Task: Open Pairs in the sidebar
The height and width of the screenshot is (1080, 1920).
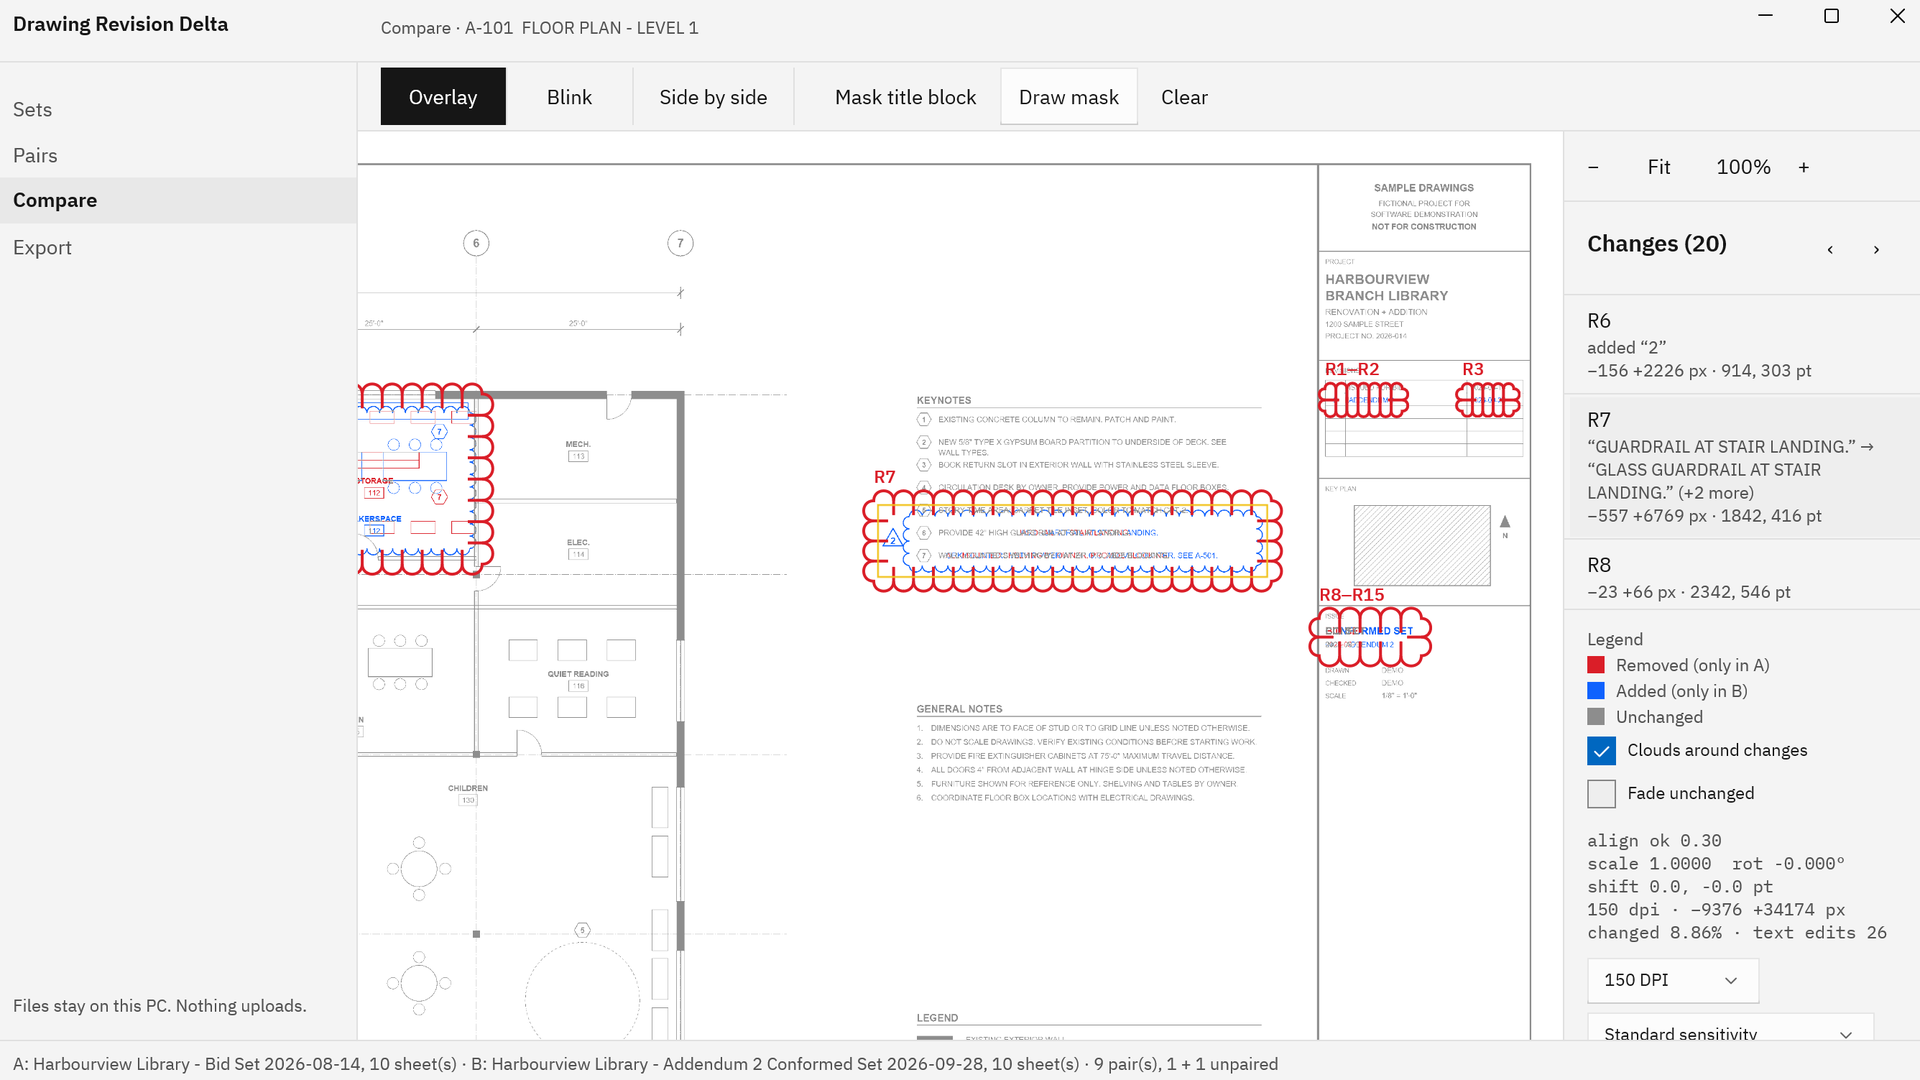Action: pos(178,156)
